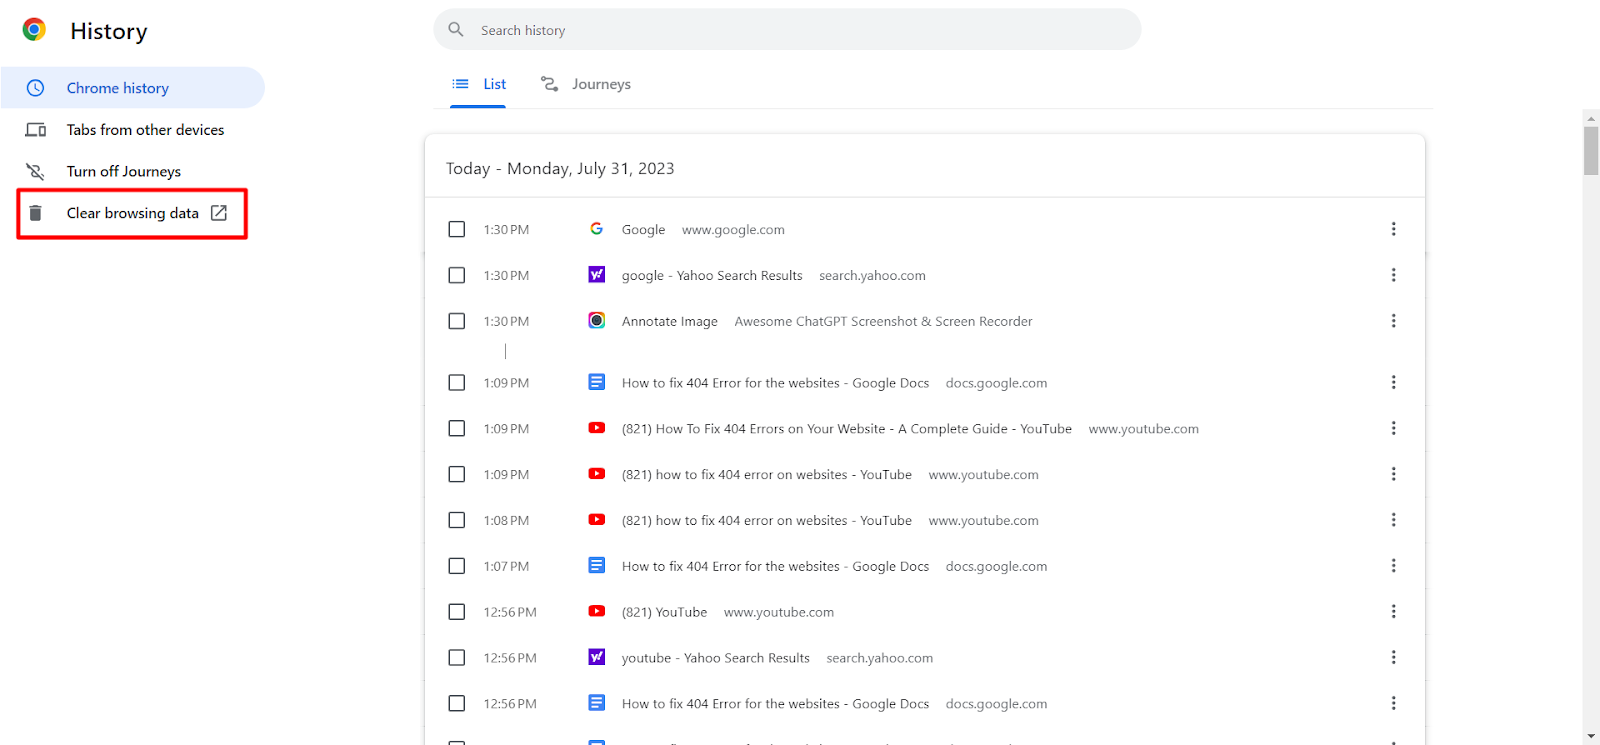Open more actions for the youtube Yahoo search entry

(x=1393, y=657)
